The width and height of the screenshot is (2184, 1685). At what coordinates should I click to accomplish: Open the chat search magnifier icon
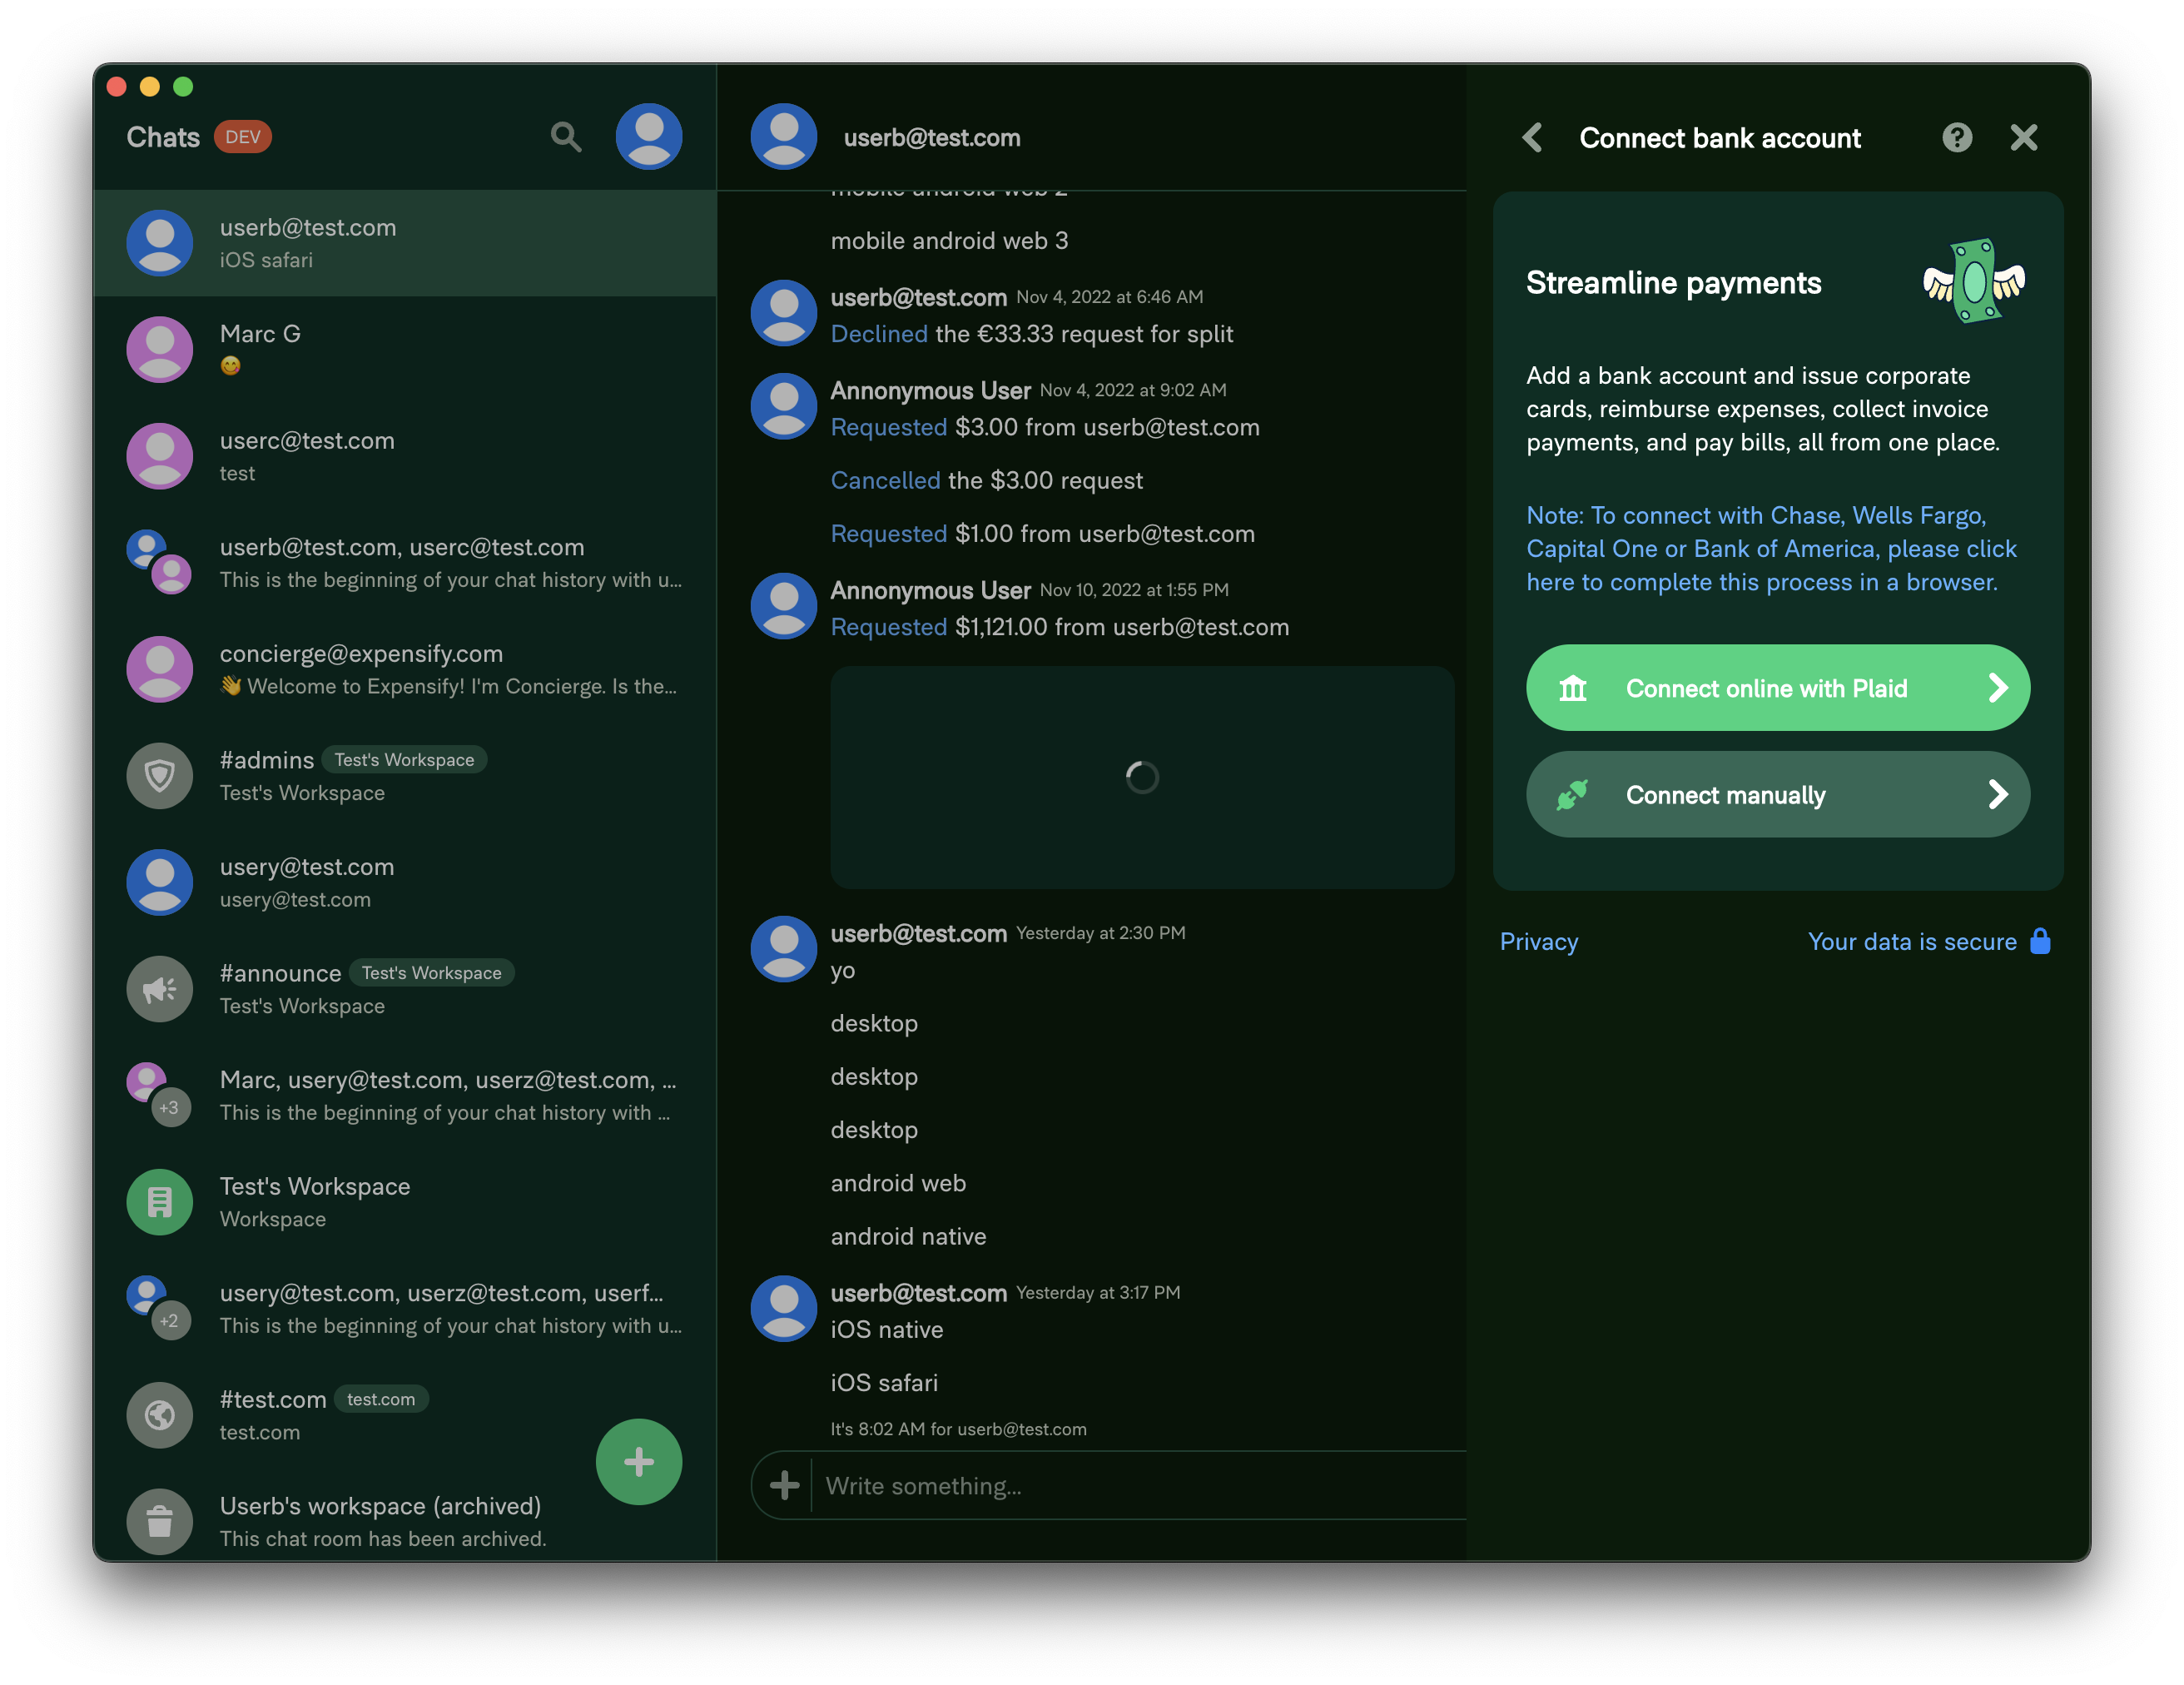click(566, 137)
